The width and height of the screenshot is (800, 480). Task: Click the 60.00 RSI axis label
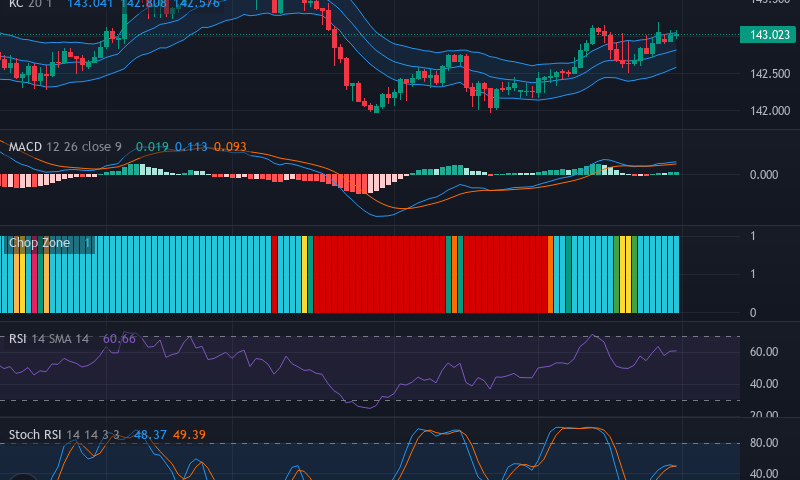click(764, 352)
